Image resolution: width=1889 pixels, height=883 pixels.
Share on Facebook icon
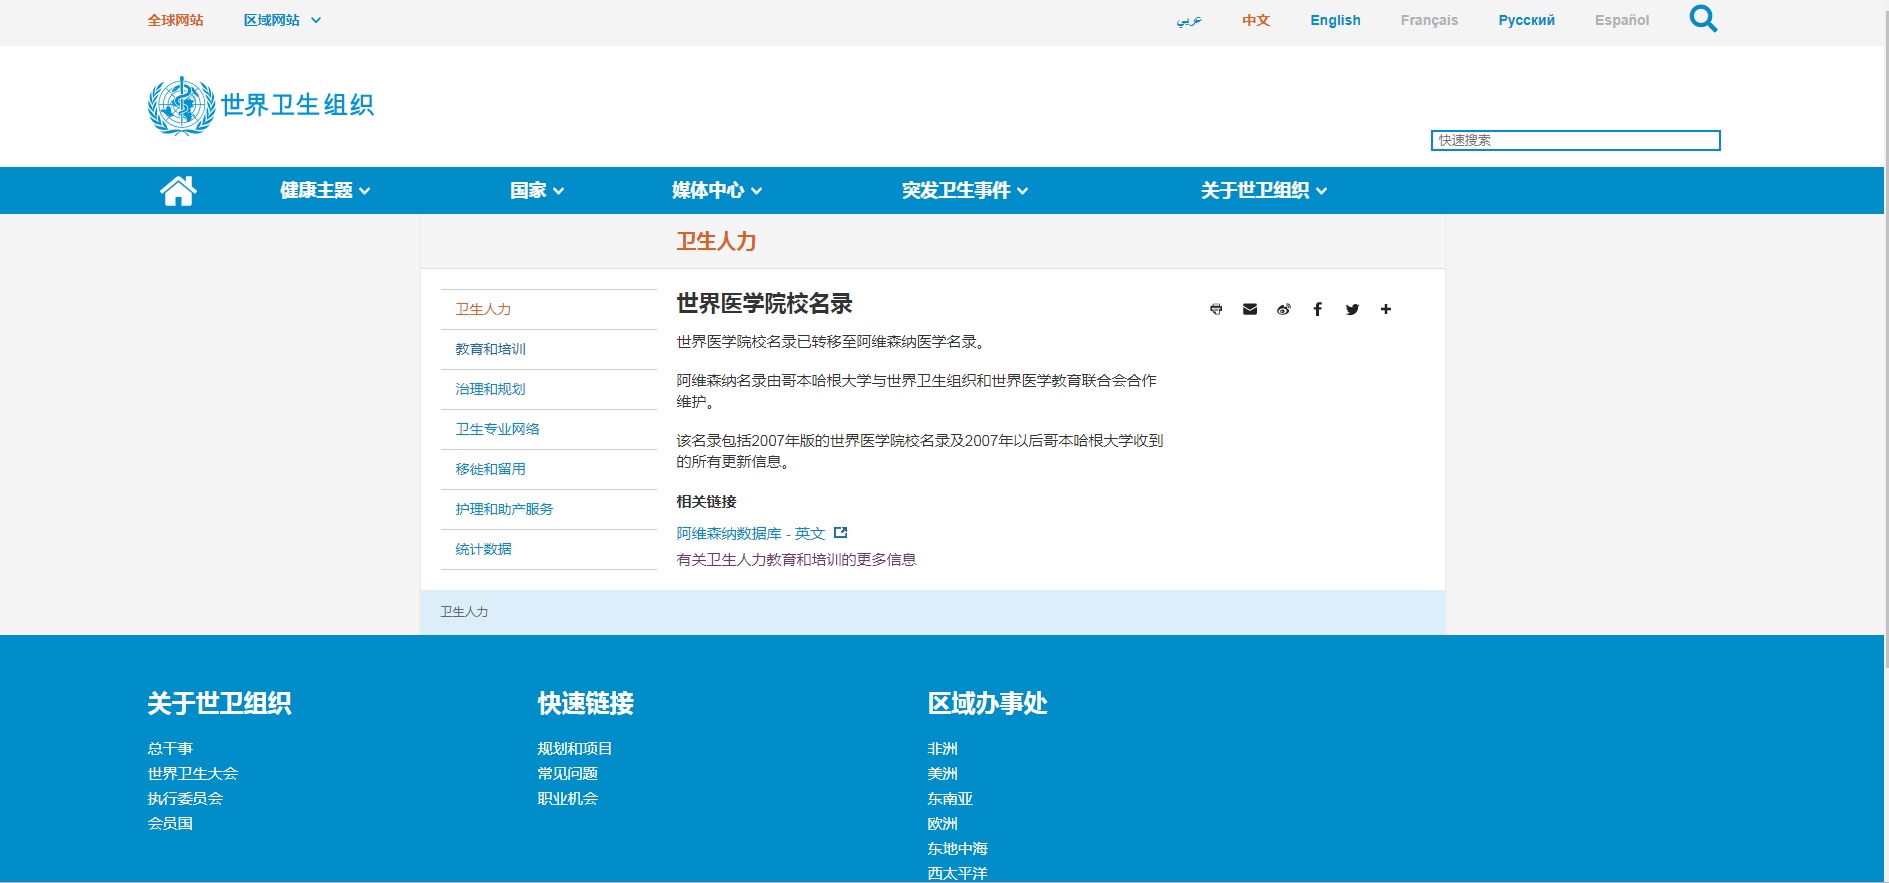tap(1318, 309)
